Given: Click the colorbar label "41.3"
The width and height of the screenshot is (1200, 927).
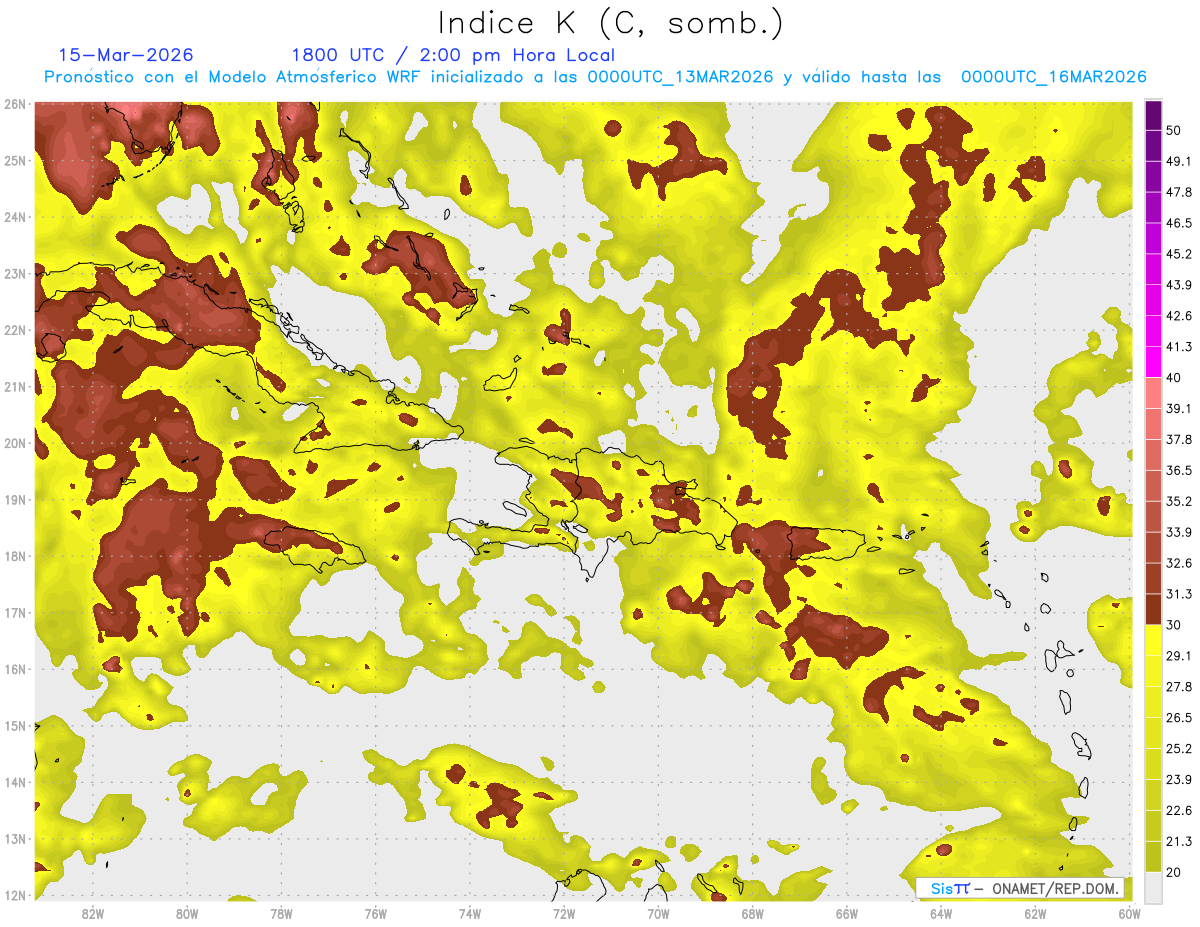Looking at the screenshot, I should pos(1179,347).
